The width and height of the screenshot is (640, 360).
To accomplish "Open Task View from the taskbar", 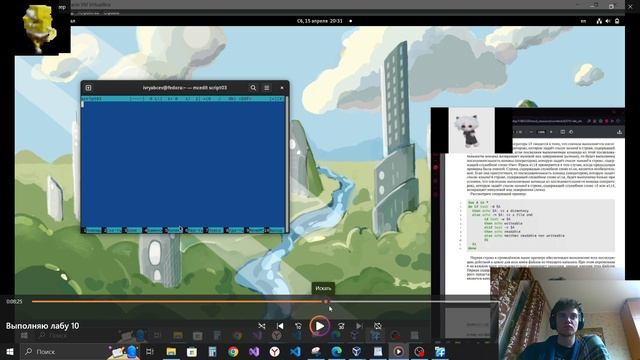I will pyautogui.click(x=150, y=351).
